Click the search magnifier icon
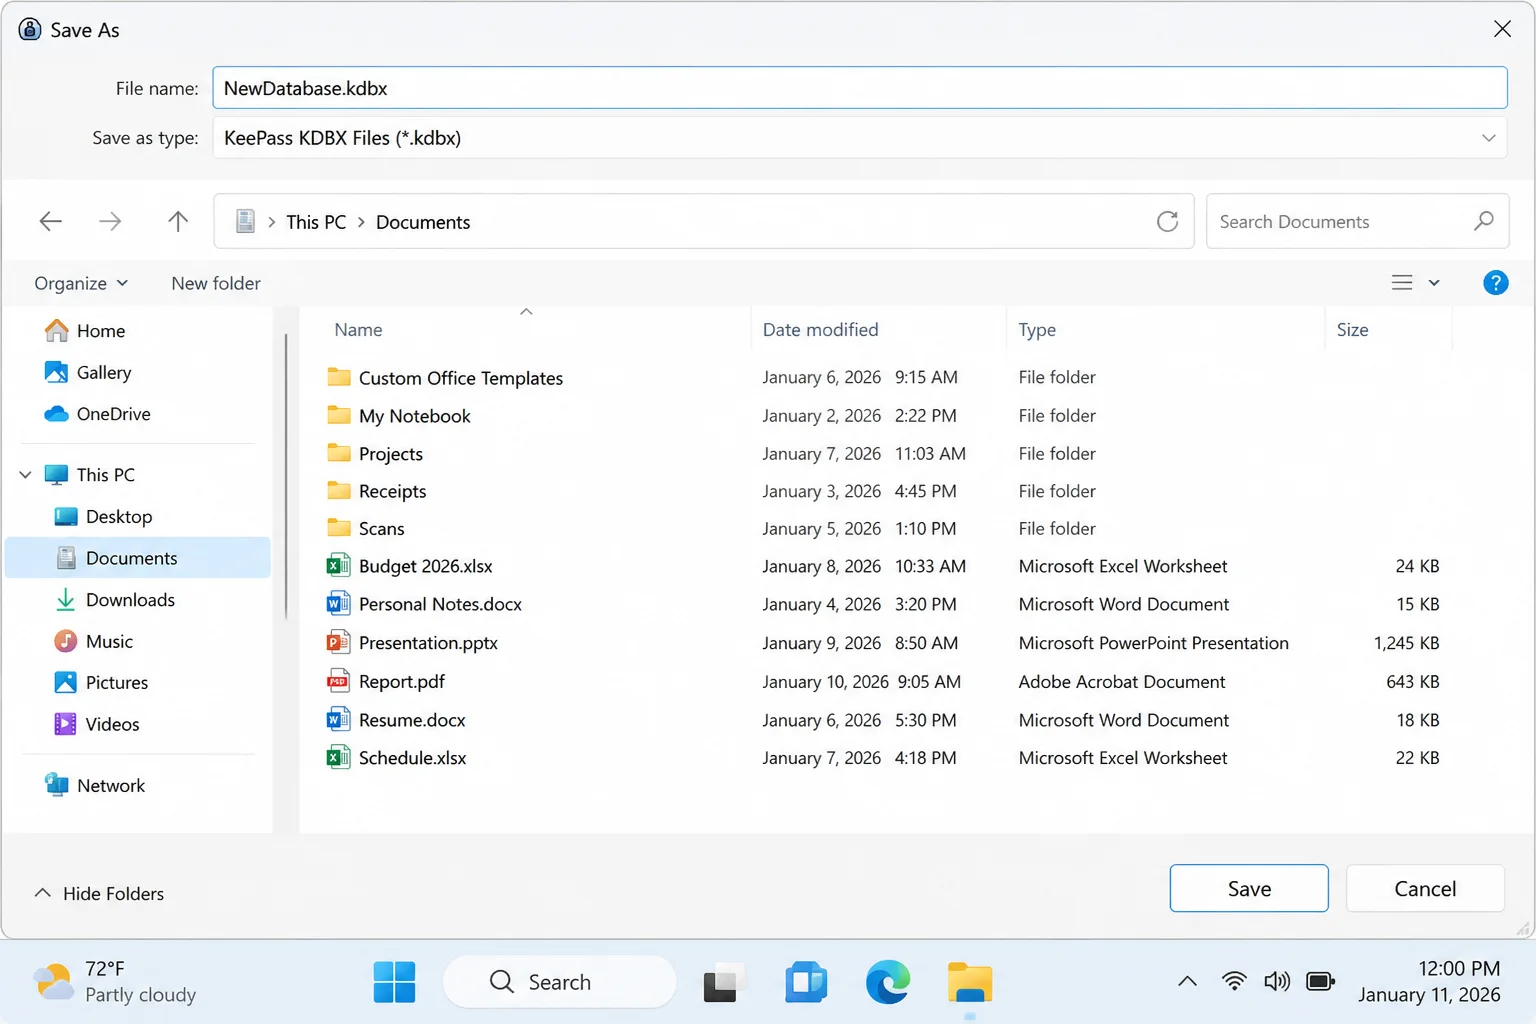The height and width of the screenshot is (1024, 1536). [1484, 221]
